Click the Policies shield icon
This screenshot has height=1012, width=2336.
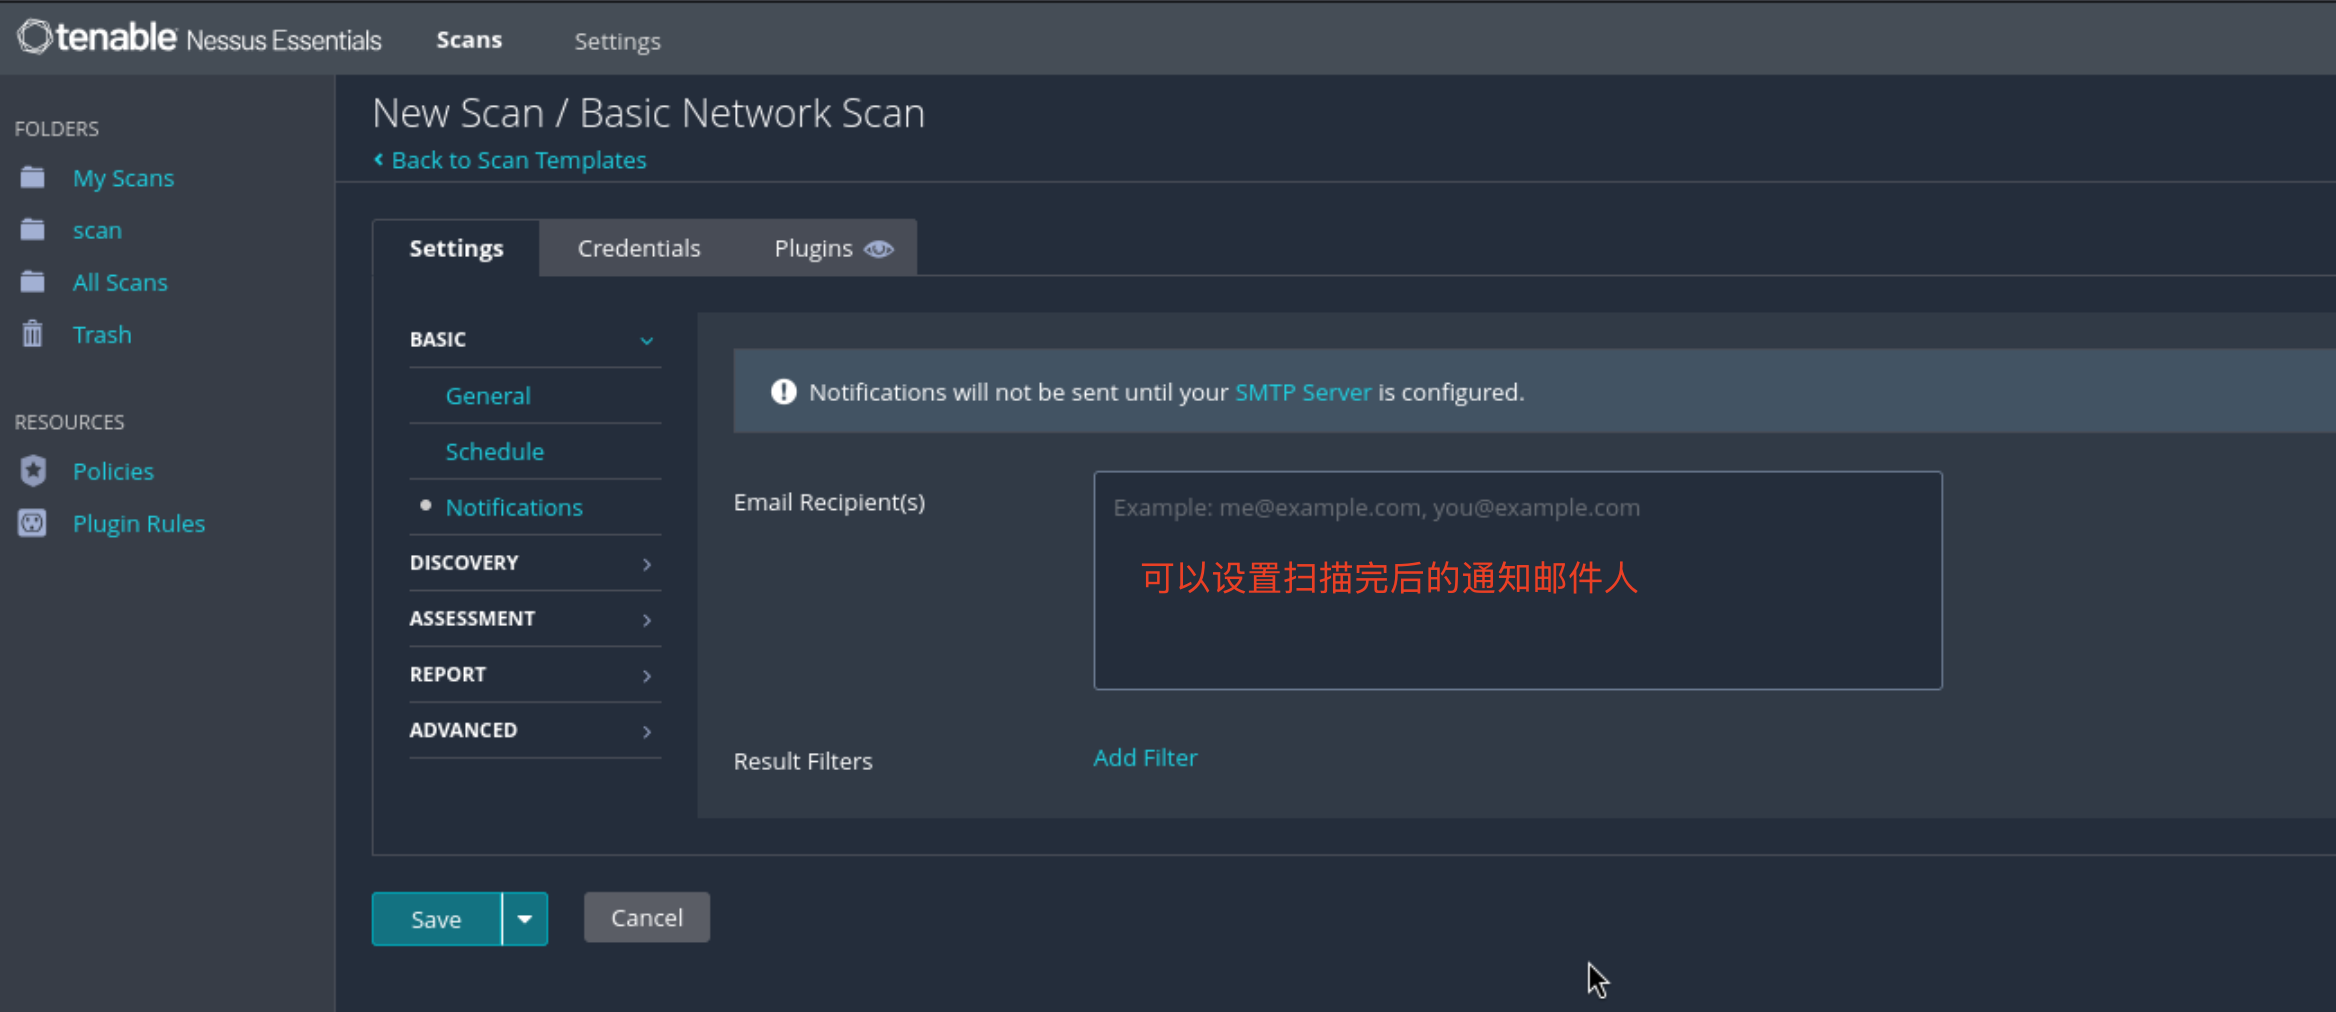33,470
